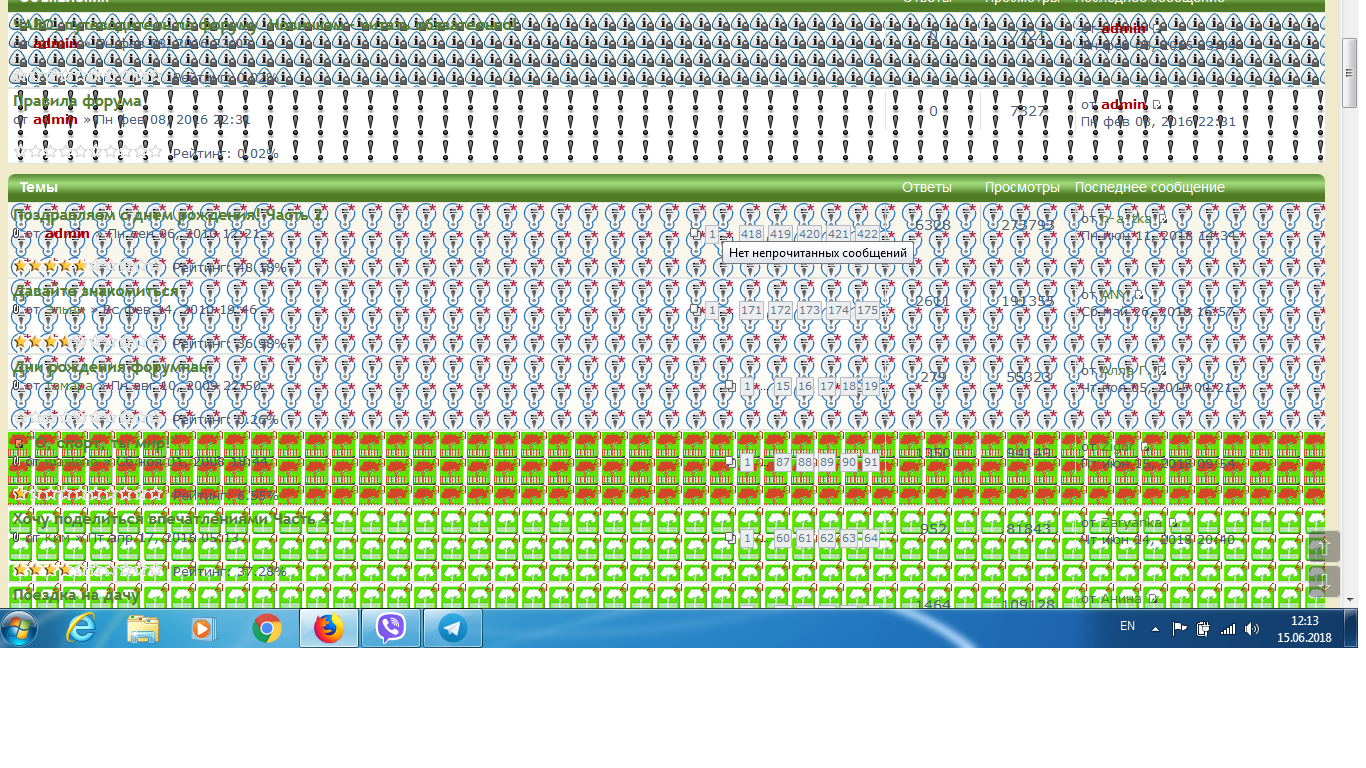View latest post icon beside admin in rules row
The image size is (1366, 768).
[x=1157, y=105]
